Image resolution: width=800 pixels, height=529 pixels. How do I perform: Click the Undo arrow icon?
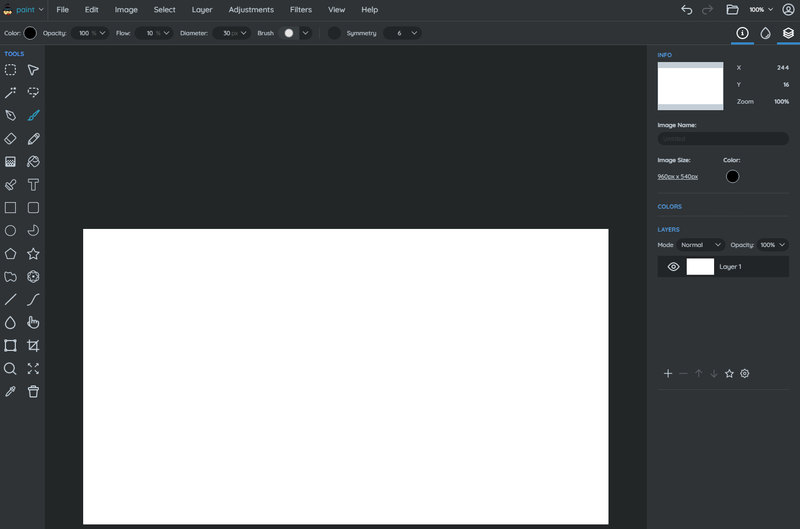coord(686,9)
